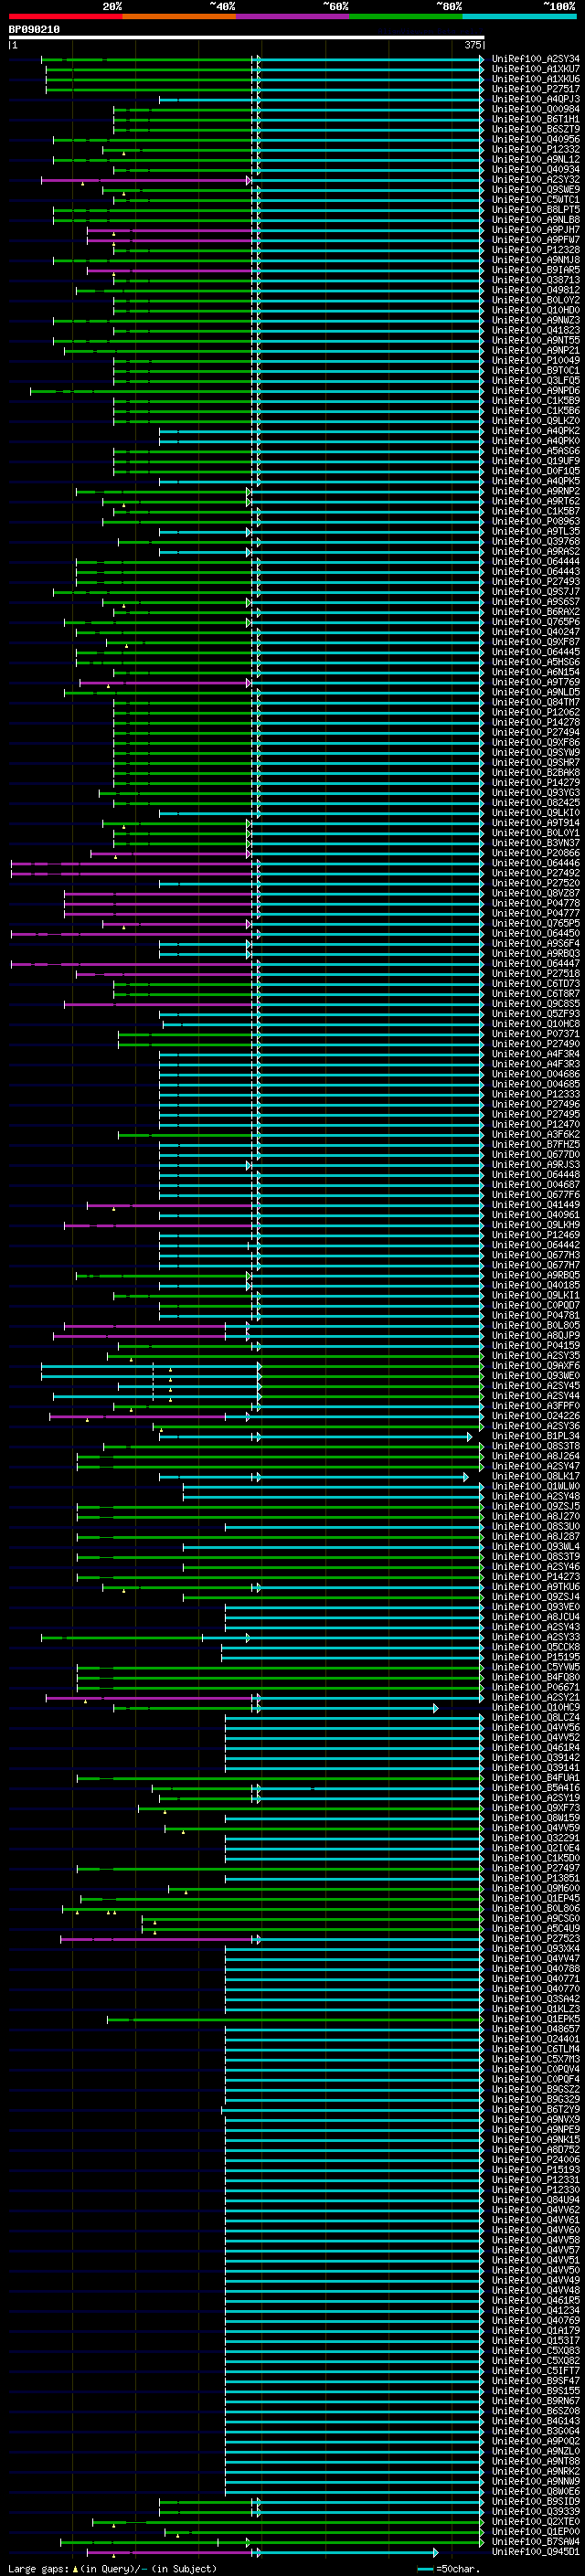Open hit UniRef100_P27492

(x=536, y=874)
